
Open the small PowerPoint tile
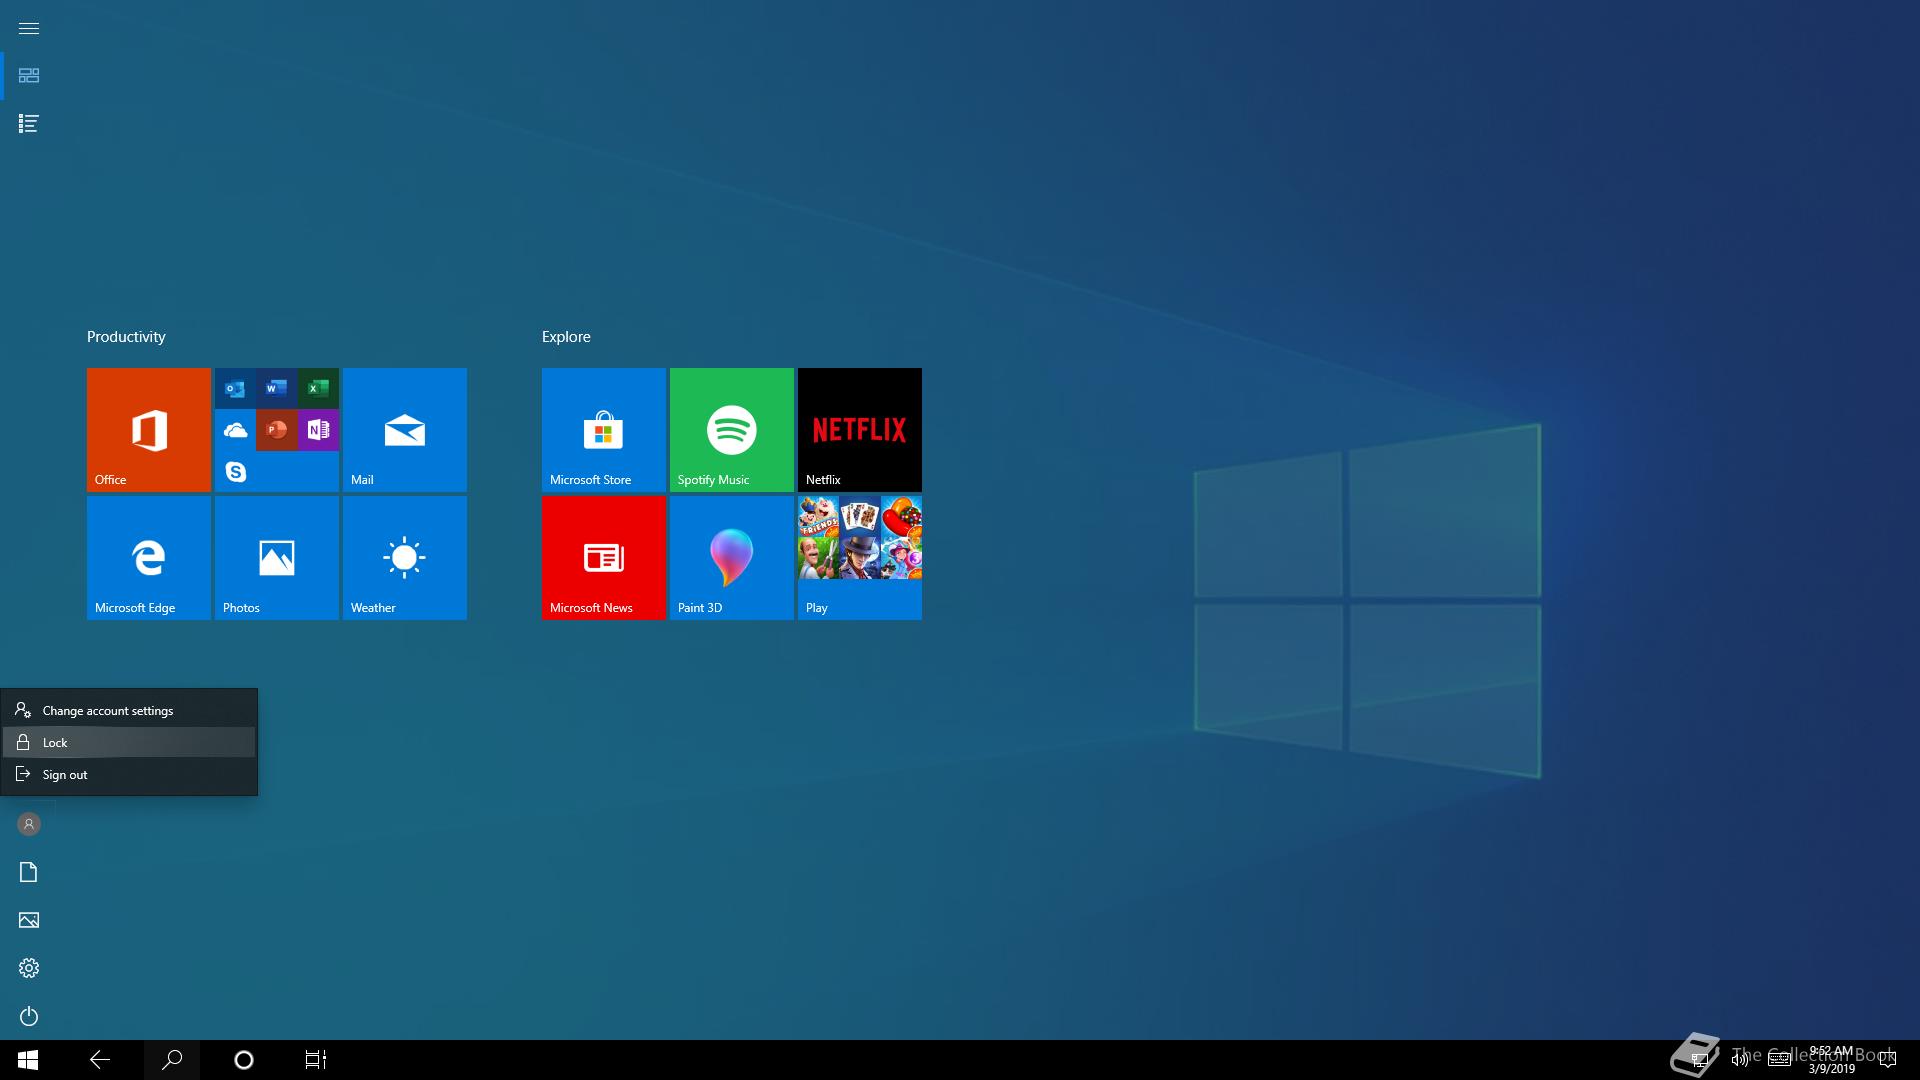click(x=277, y=430)
